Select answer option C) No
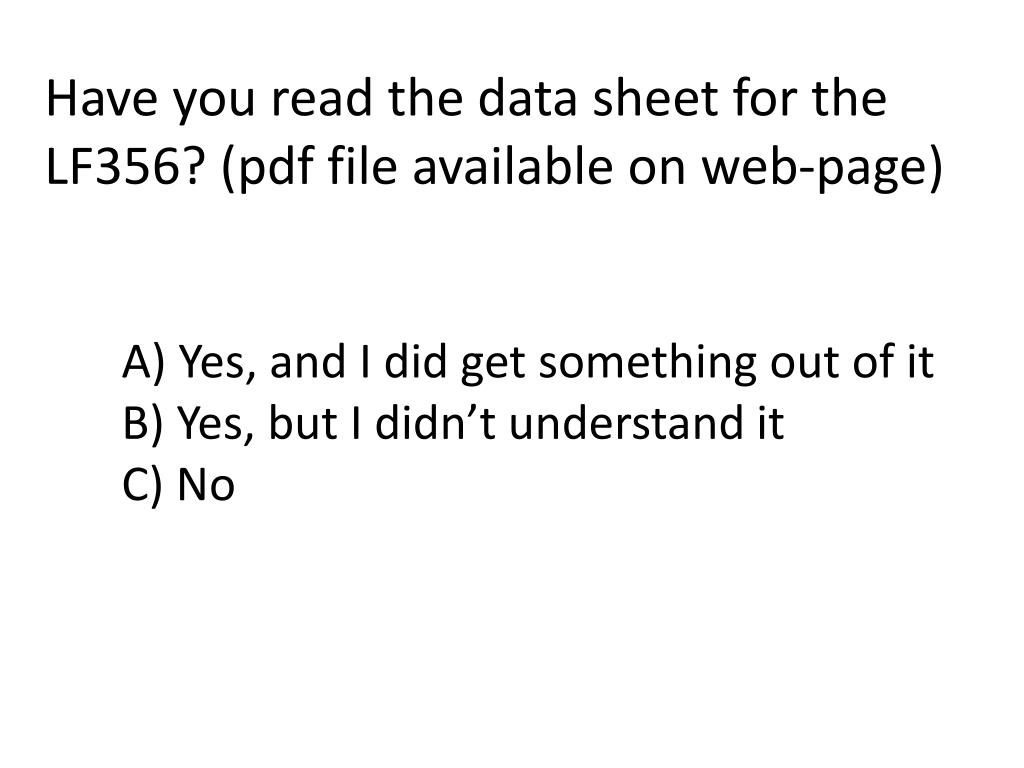This screenshot has width=1024, height=768. point(178,485)
